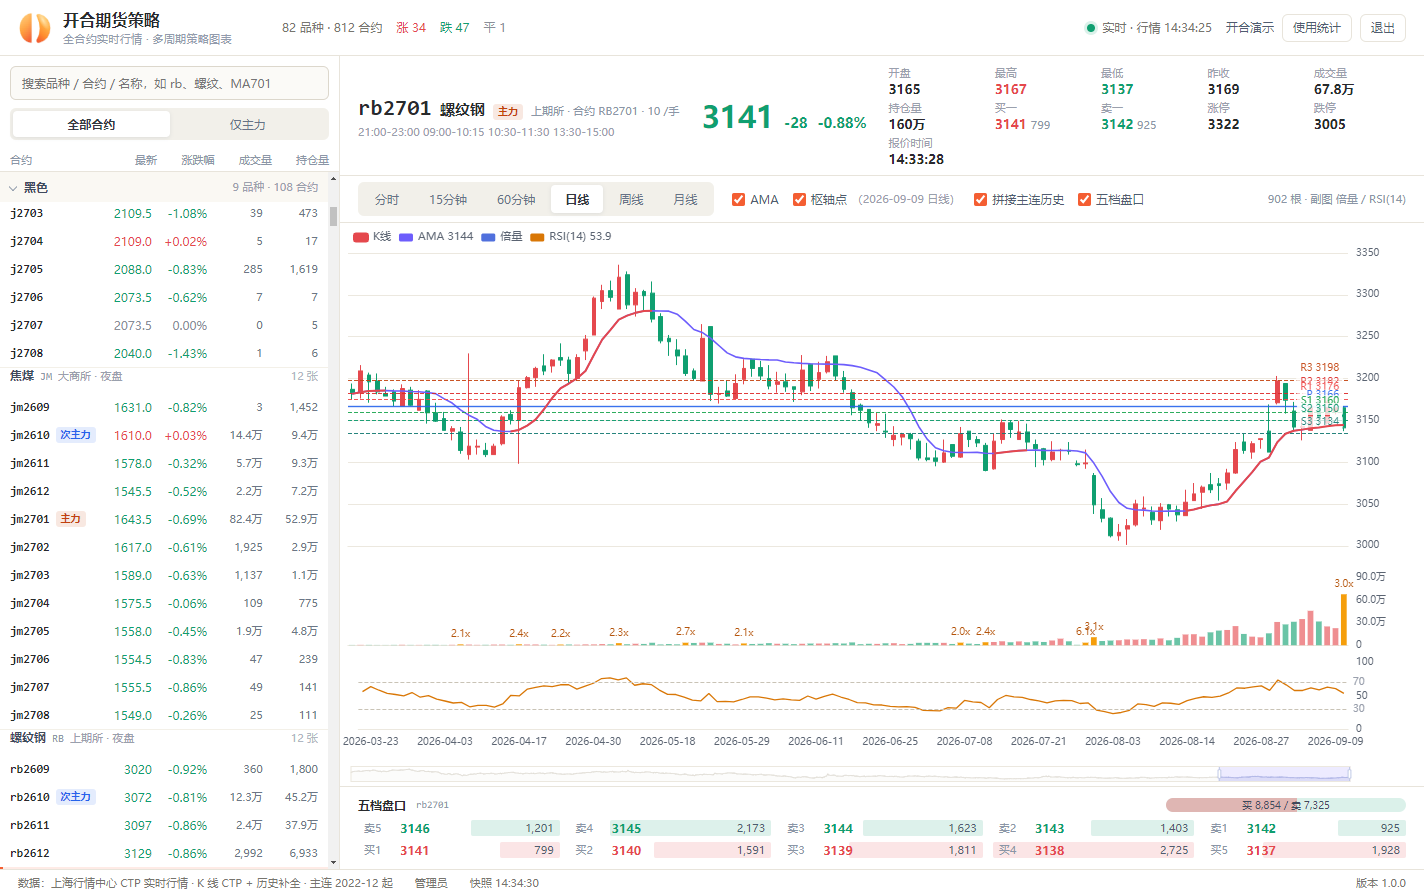Image resolution: width=1424 pixels, height=895 pixels.
Task: Sort by the 最新 column header
Action: 146,160
